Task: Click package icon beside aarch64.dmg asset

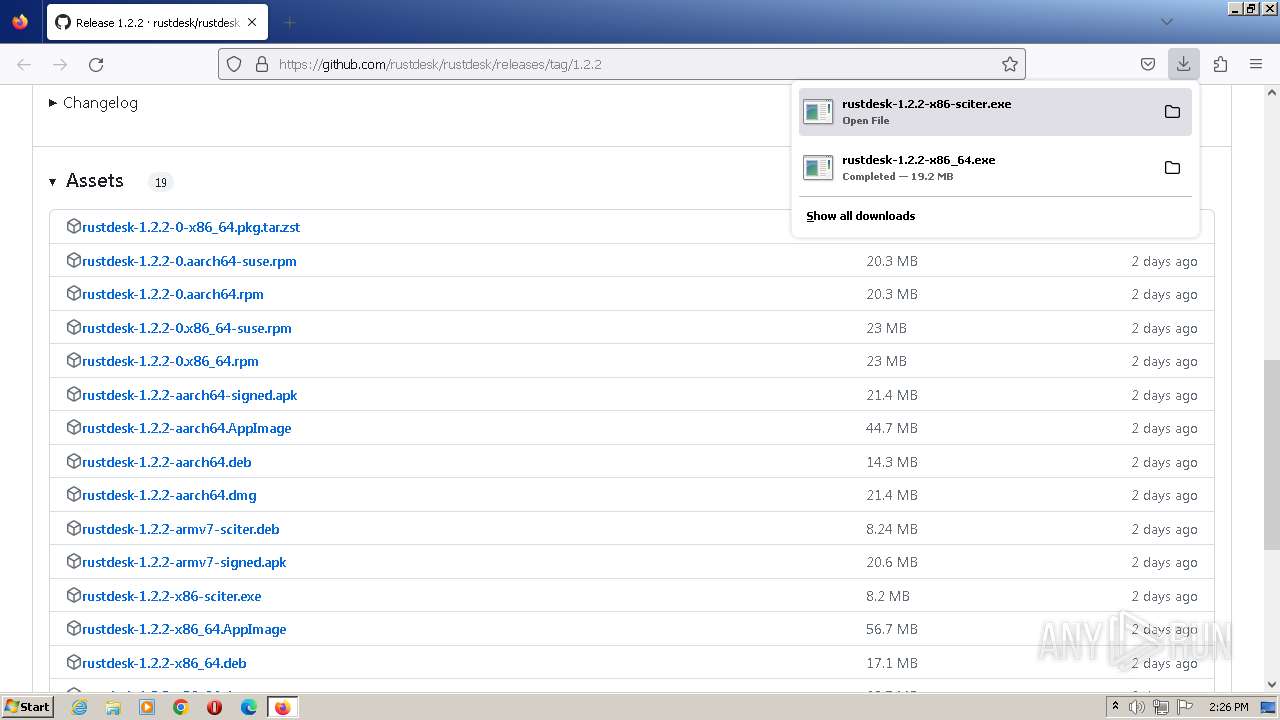Action: pyautogui.click(x=73, y=494)
